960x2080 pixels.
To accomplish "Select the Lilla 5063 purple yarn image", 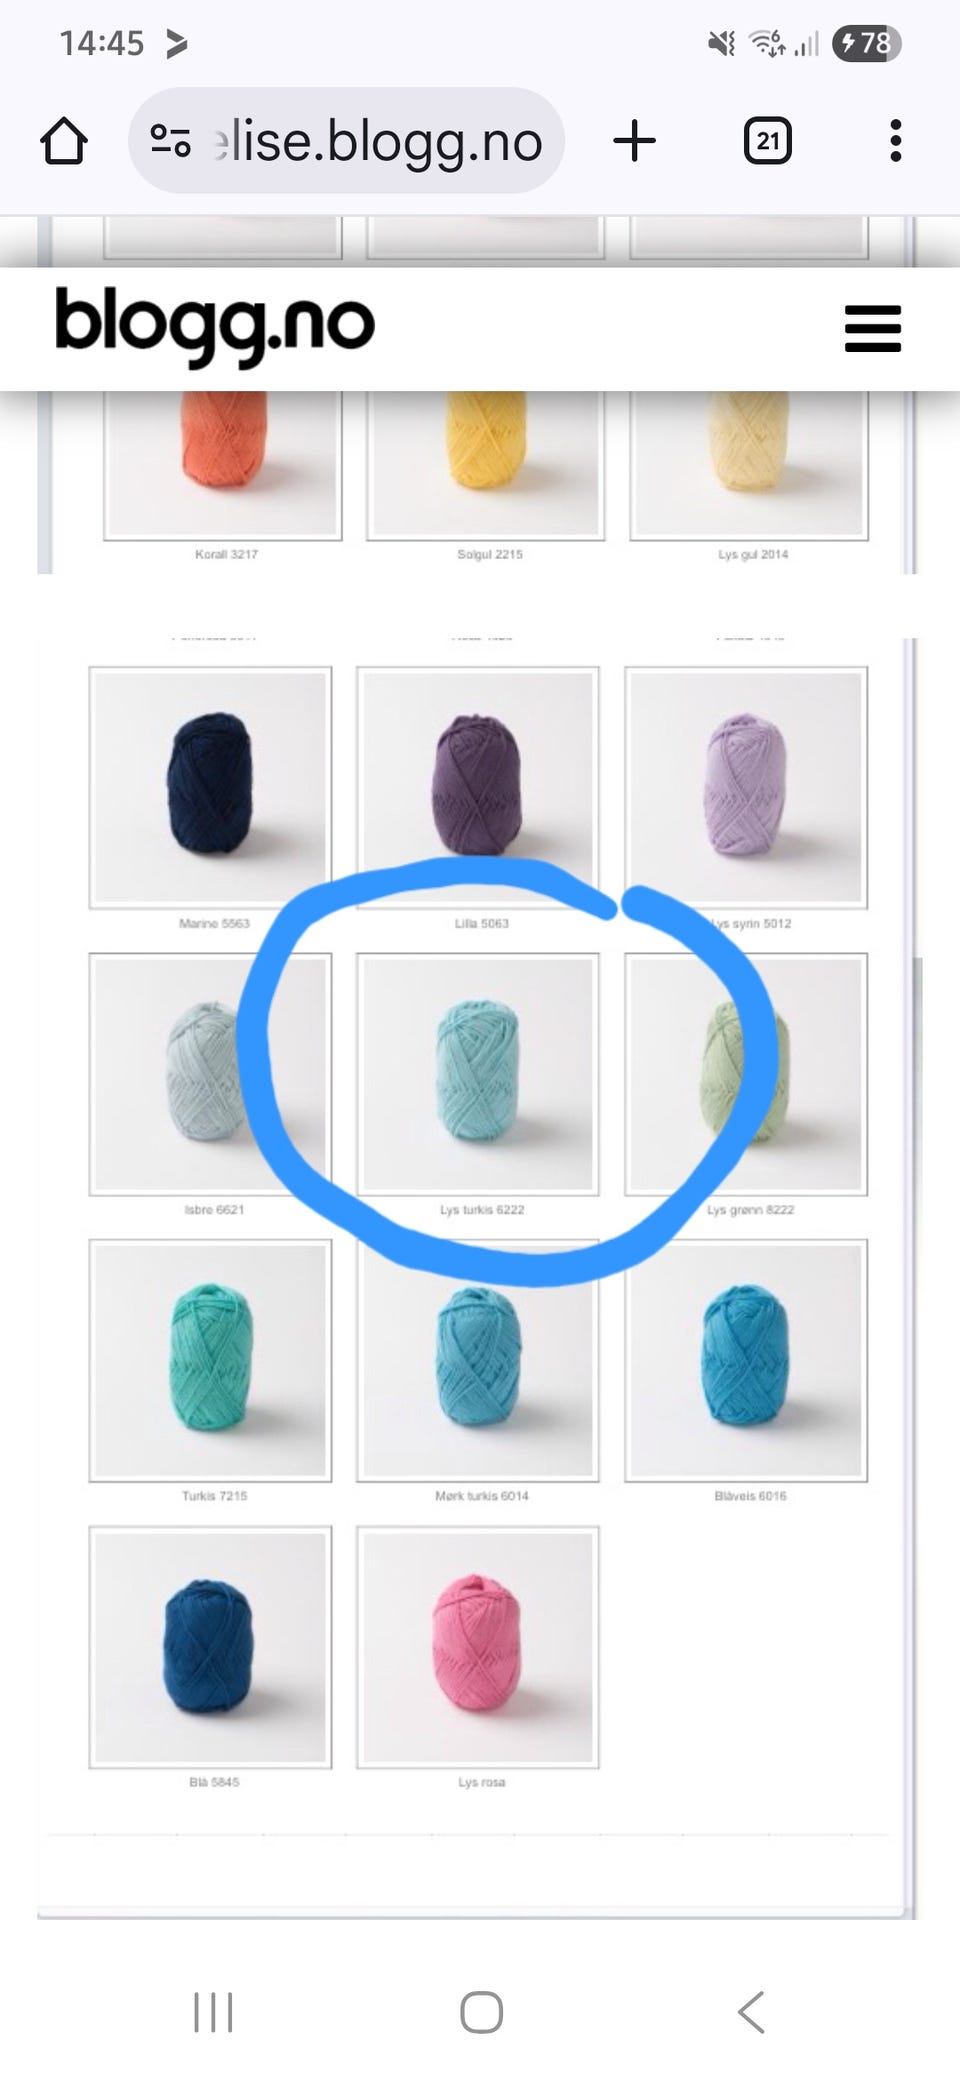I will pyautogui.click(x=478, y=787).
